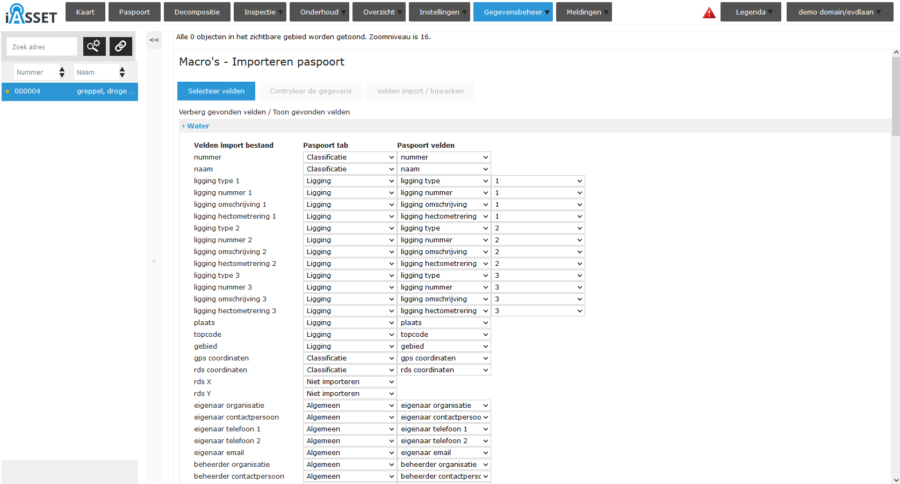The height and width of the screenshot is (484, 900).
Task: Sort by the Nummer column arrows
Action: click(62, 72)
